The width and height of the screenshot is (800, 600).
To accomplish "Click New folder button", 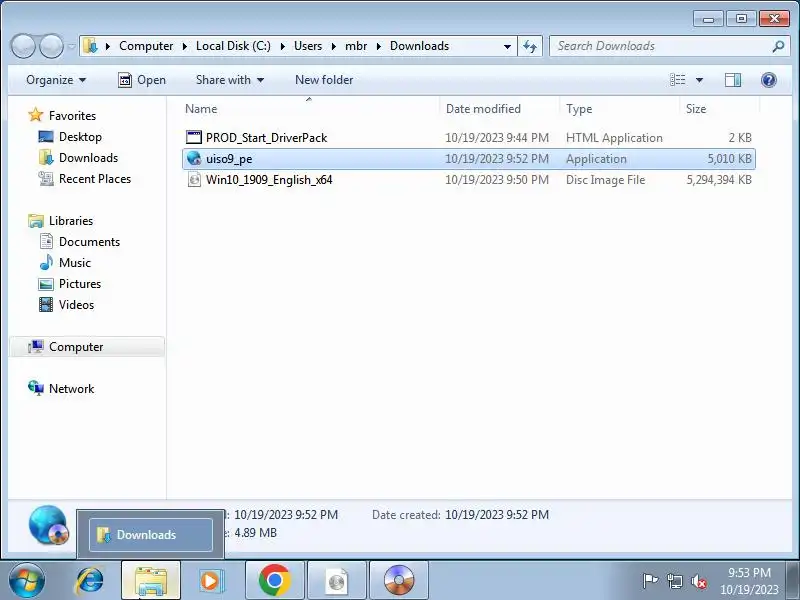I will [324, 80].
